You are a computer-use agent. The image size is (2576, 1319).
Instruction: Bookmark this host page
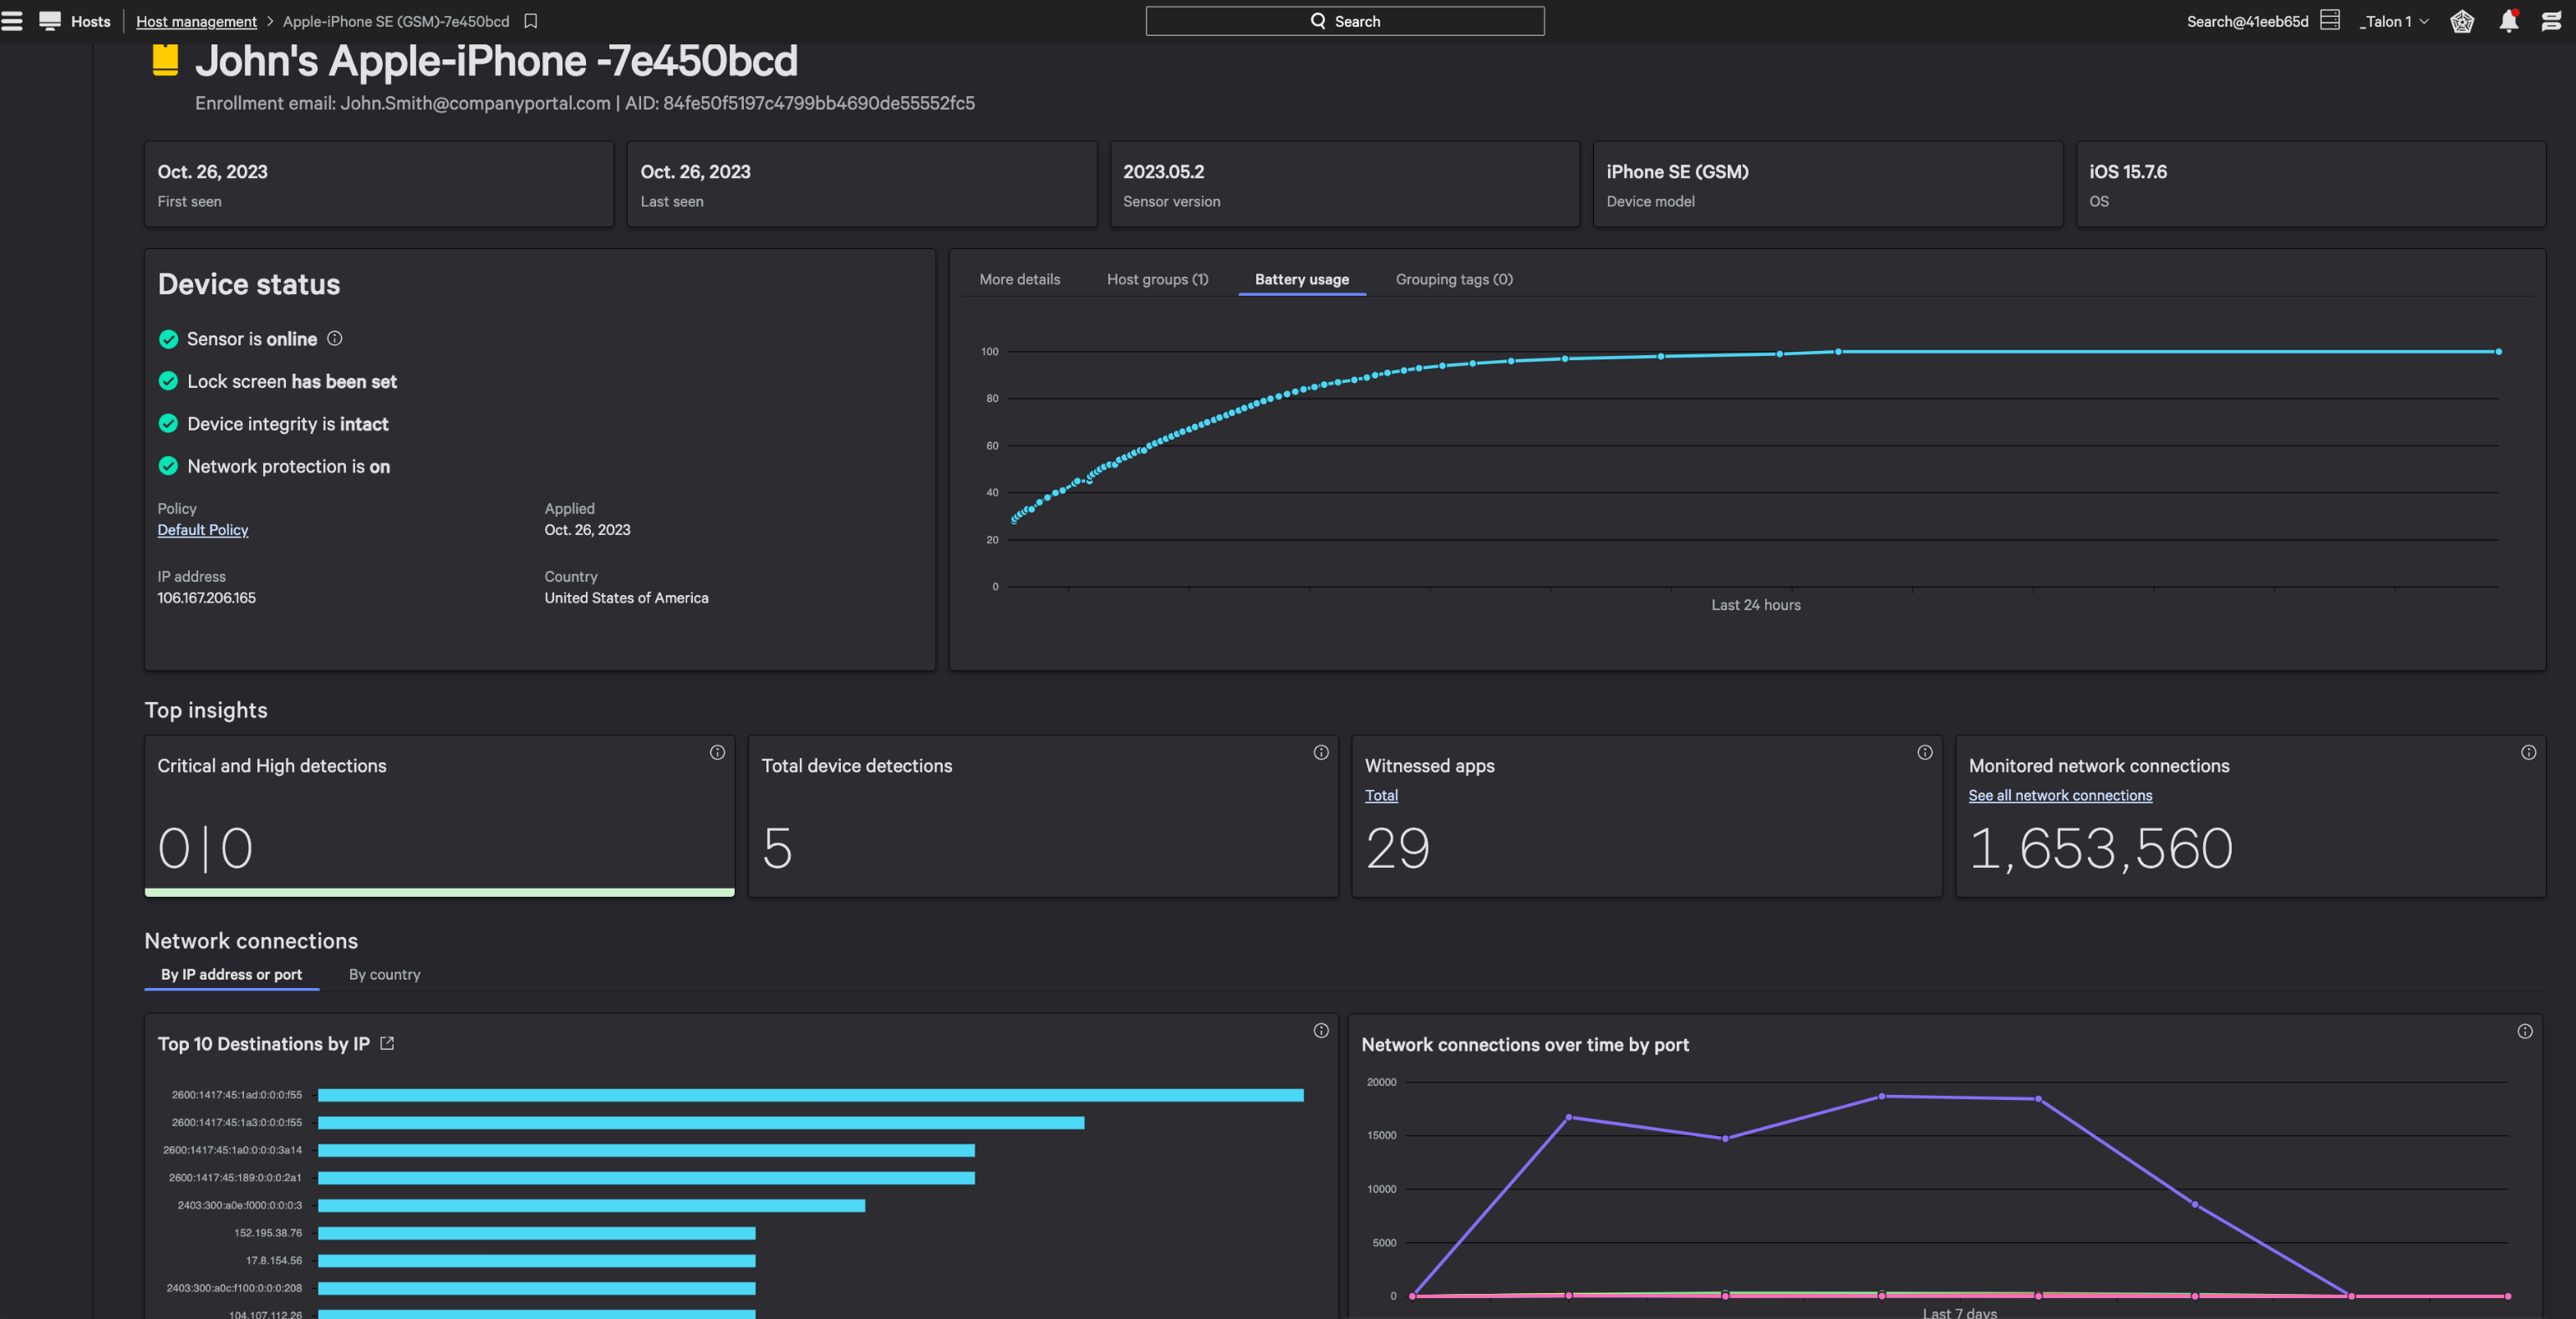tap(531, 20)
